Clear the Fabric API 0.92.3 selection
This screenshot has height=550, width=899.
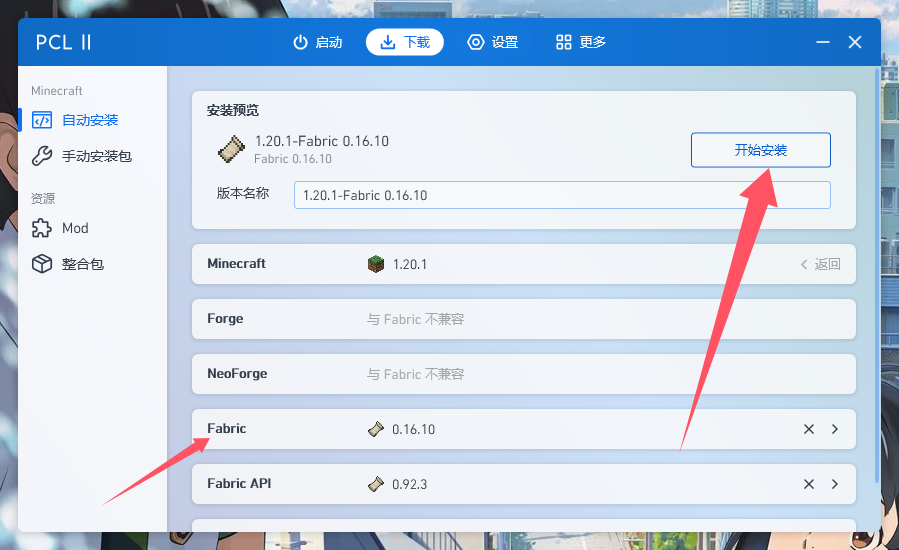click(x=809, y=484)
